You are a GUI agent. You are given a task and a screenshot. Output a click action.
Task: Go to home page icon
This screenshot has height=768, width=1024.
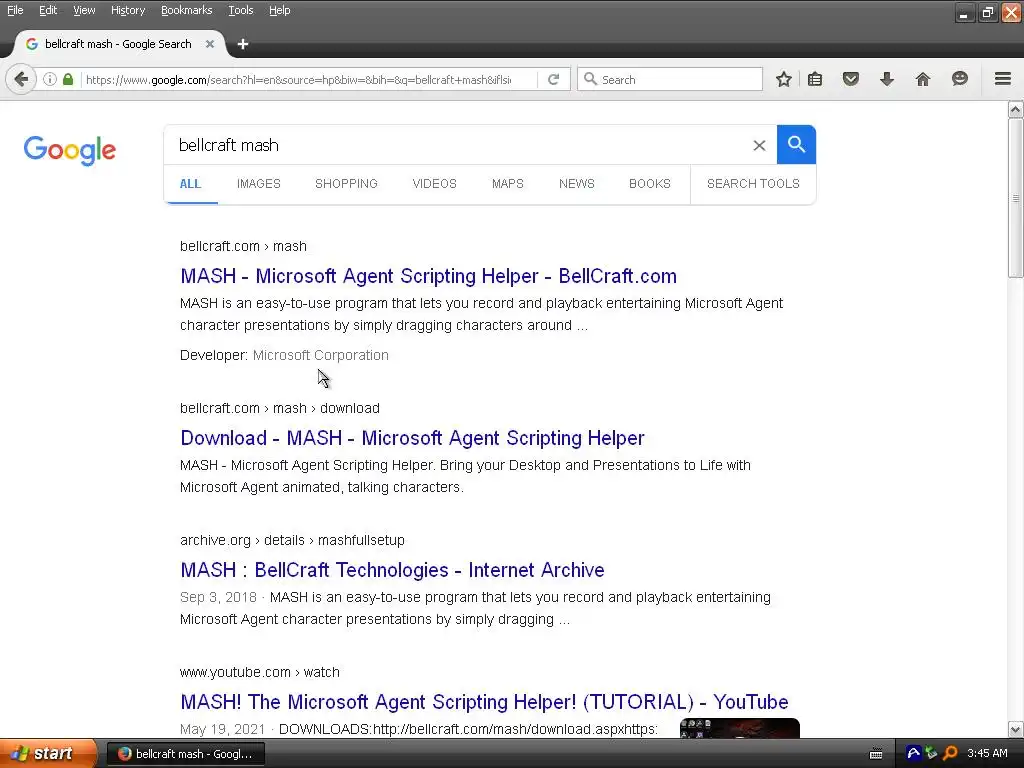[x=923, y=80]
